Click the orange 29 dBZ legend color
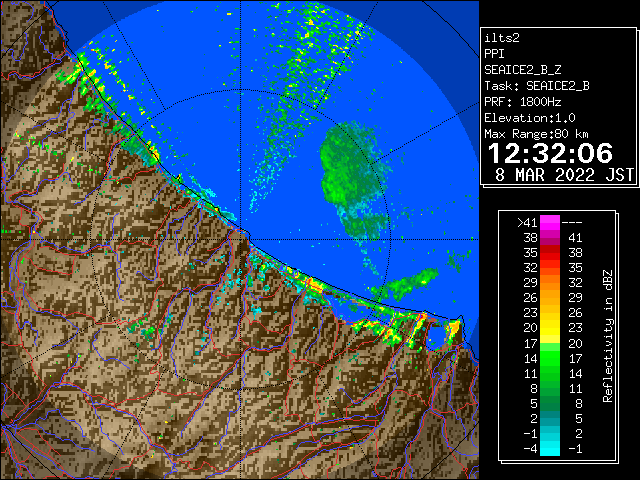Image resolution: width=640 pixels, height=480 pixels. click(x=550, y=283)
